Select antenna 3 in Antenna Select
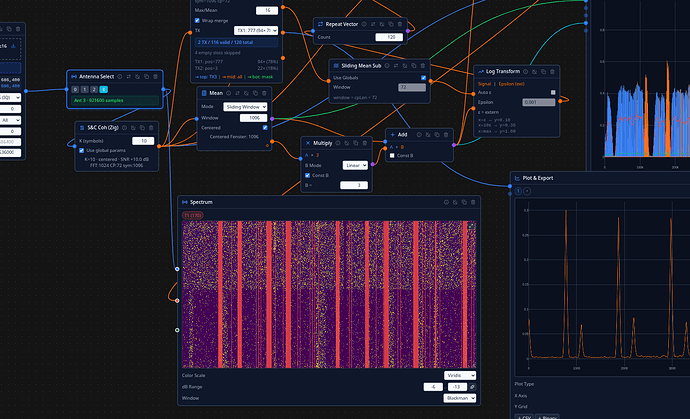 click(x=105, y=88)
